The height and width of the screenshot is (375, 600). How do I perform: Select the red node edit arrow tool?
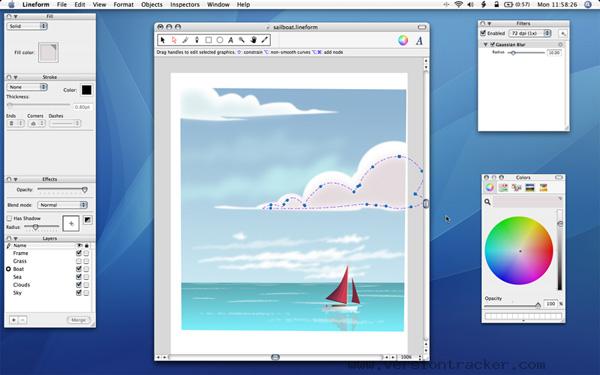tap(174, 40)
